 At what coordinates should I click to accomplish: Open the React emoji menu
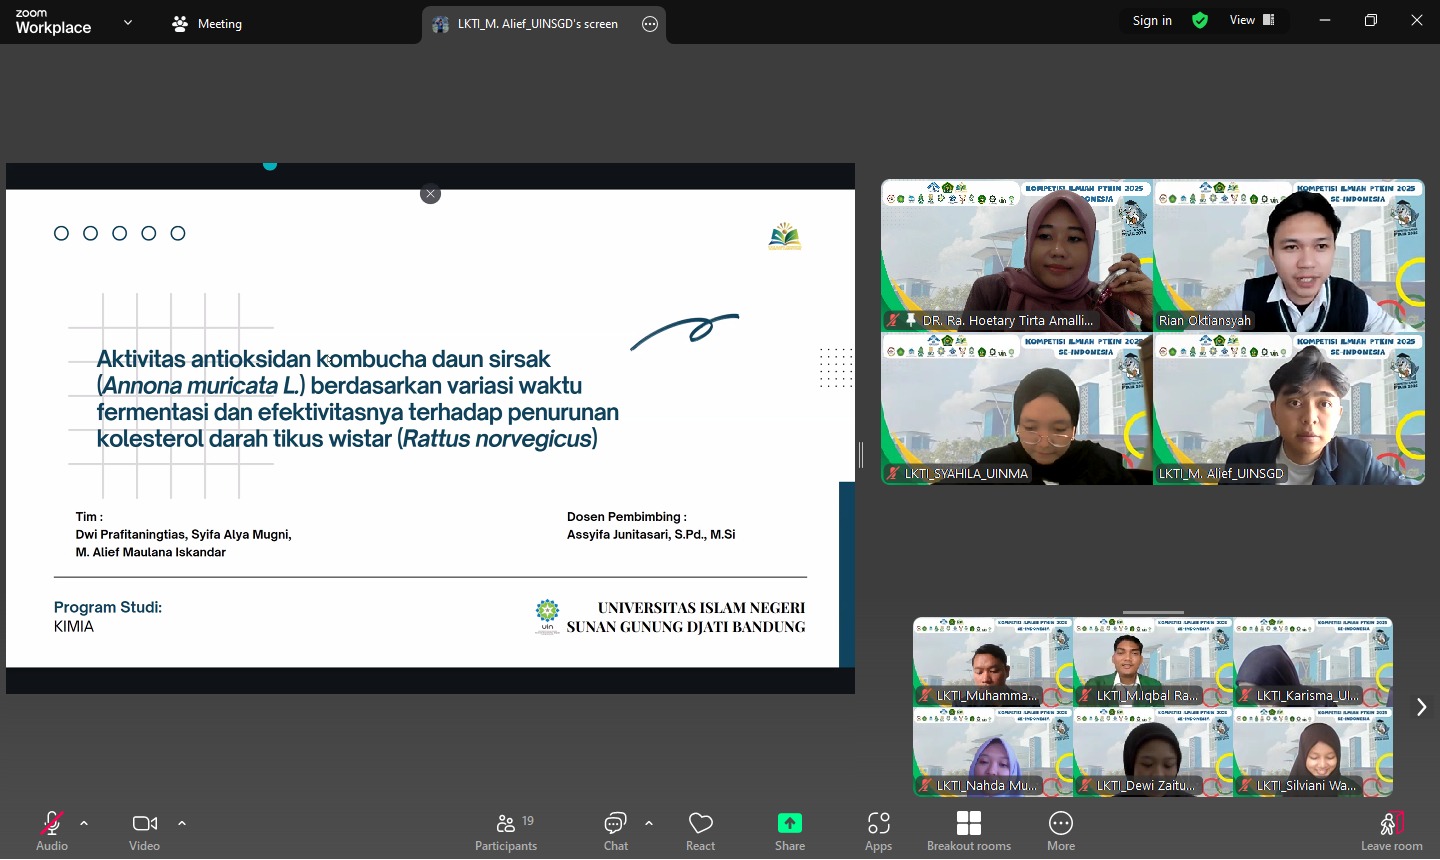tap(700, 829)
